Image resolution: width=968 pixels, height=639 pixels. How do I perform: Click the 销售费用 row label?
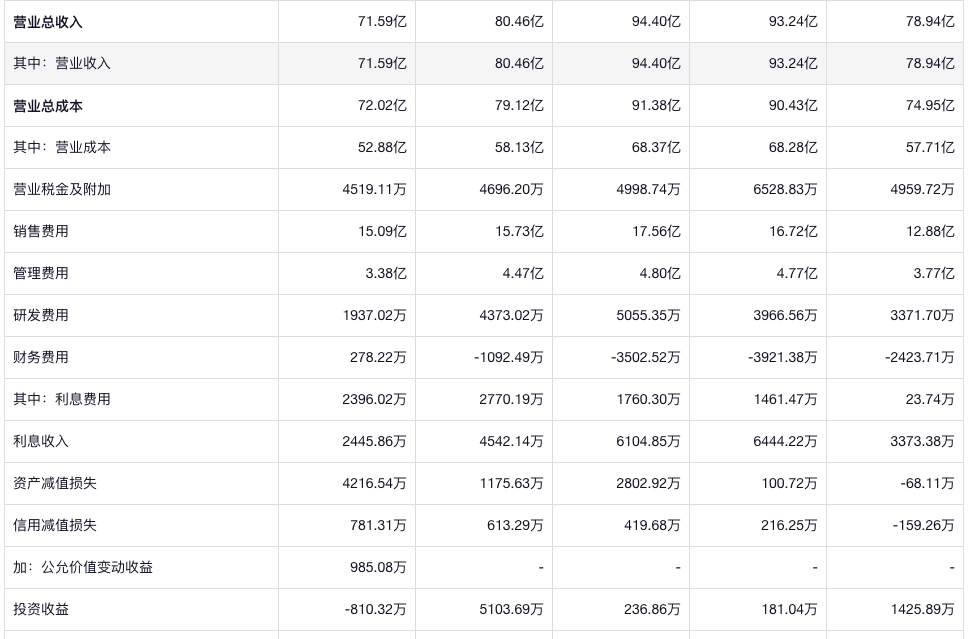[41, 232]
